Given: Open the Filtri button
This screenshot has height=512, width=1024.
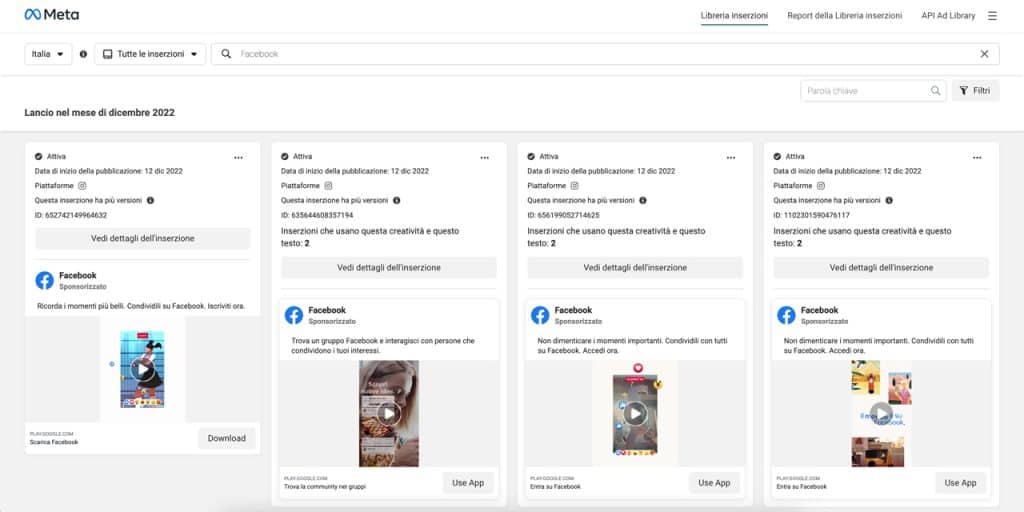Looking at the screenshot, I should 976,91.
